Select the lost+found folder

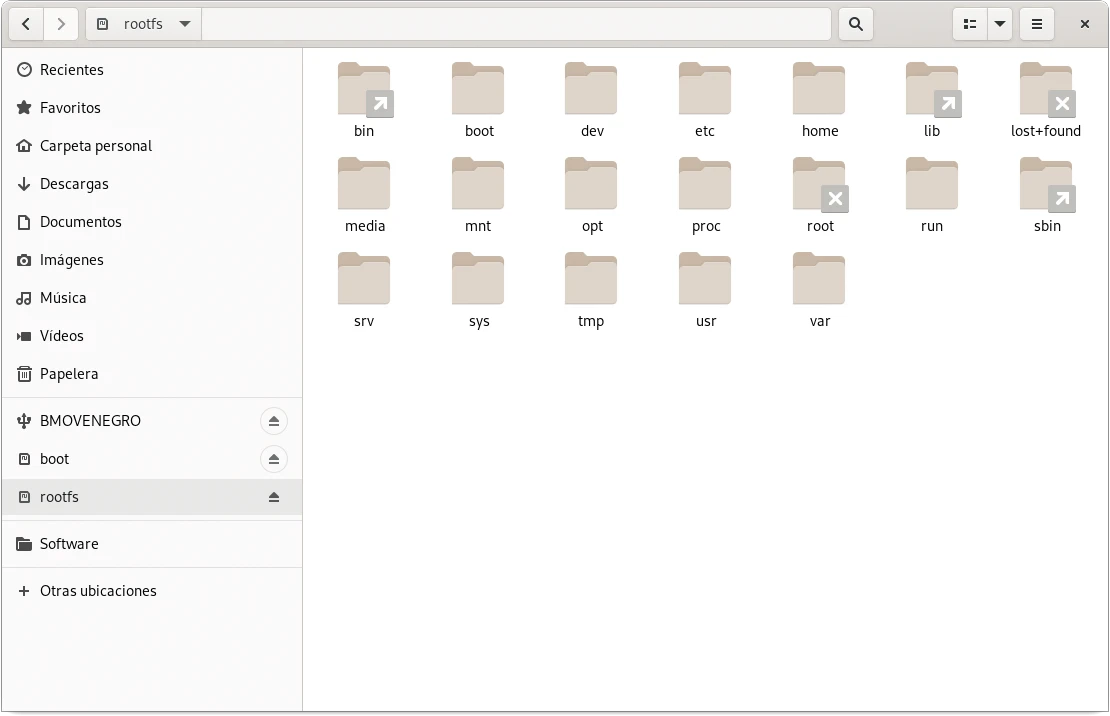[x=1045, y=90]
